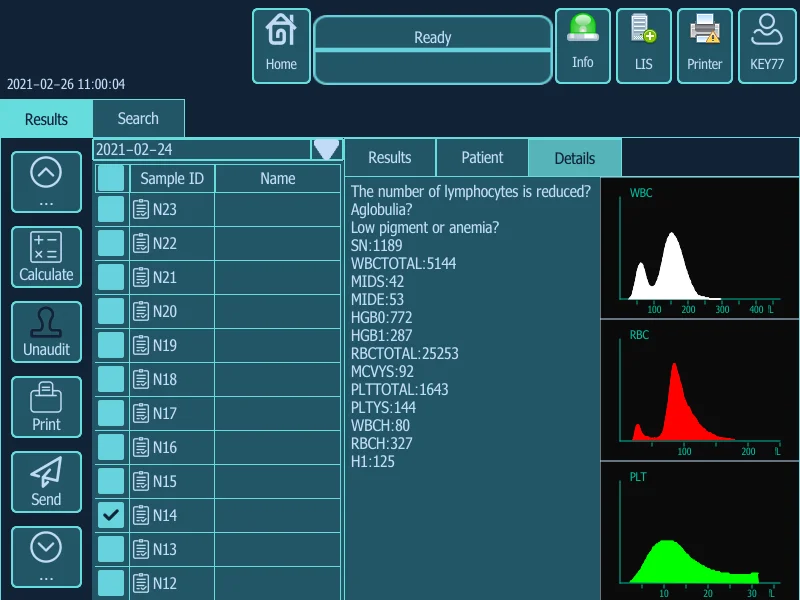Open the Printer status
This screenshot has width=800, height=600.
pos(705,46)
